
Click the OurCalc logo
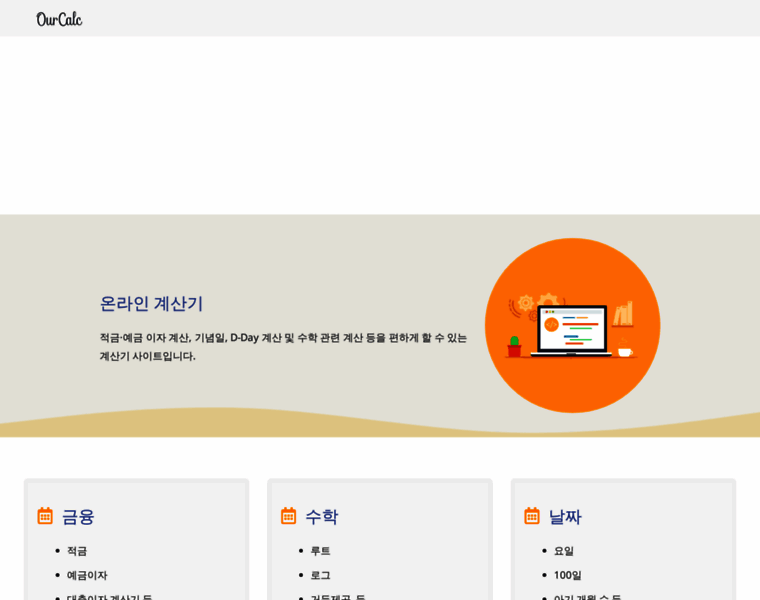tap(59, 19)
